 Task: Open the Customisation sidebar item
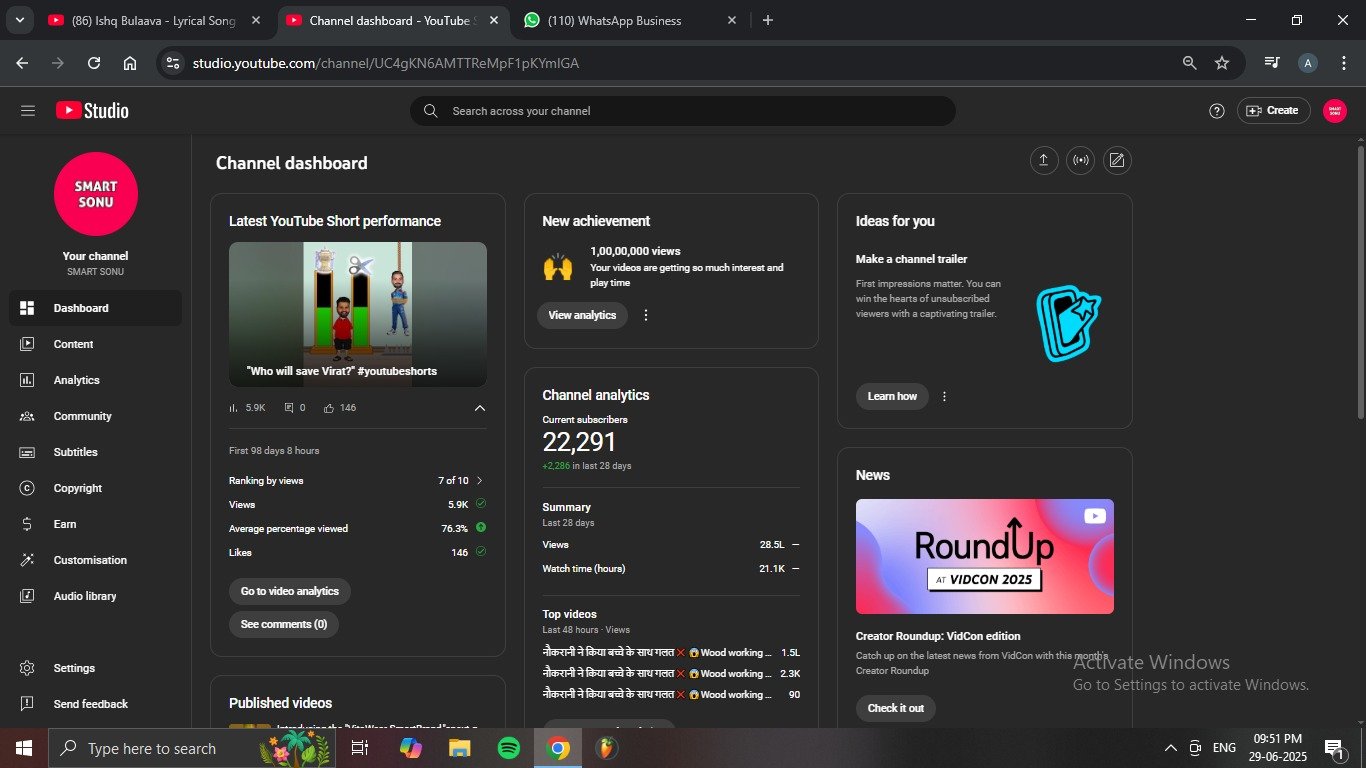click(95, 560)
